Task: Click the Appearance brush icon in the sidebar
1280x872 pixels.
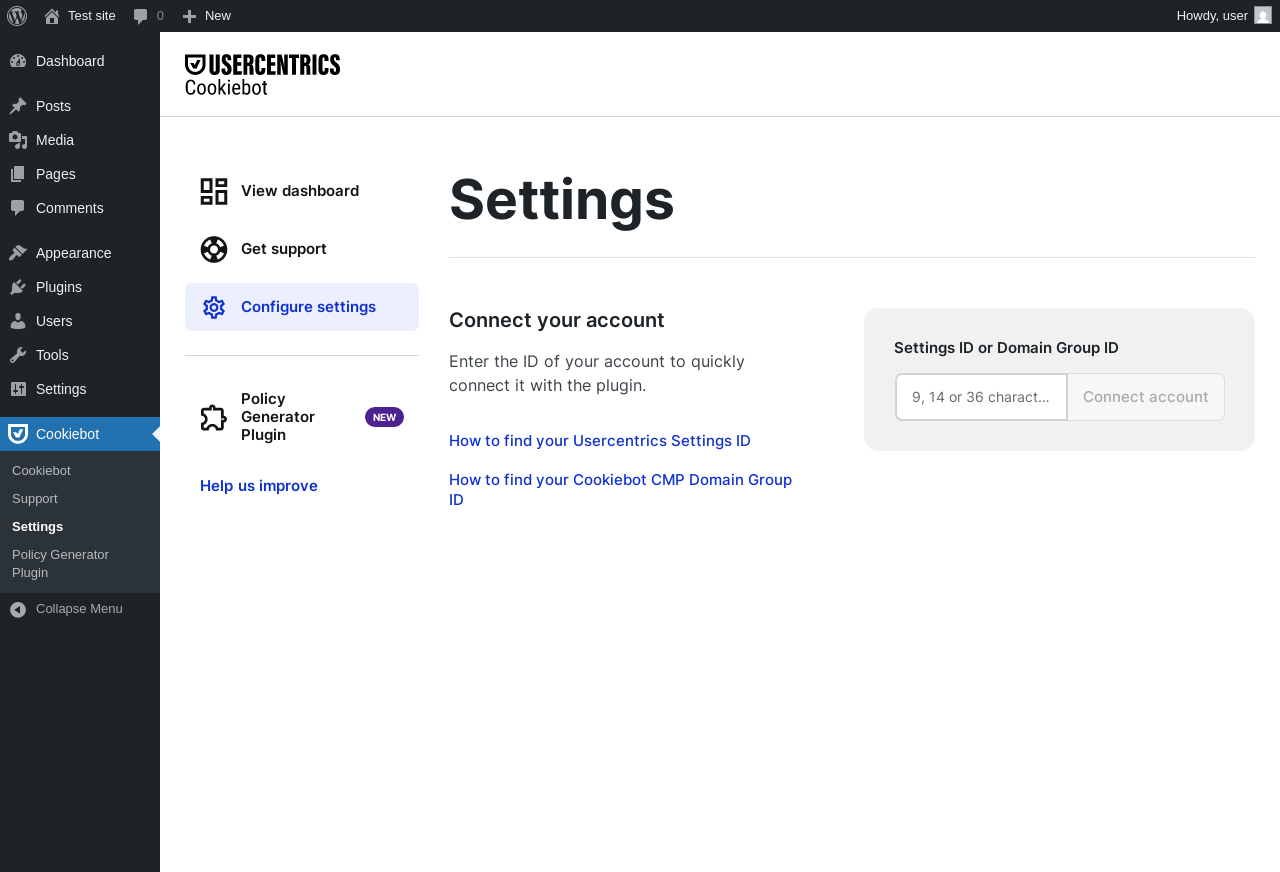Action: pyautogui.click(x=18, y=253)
